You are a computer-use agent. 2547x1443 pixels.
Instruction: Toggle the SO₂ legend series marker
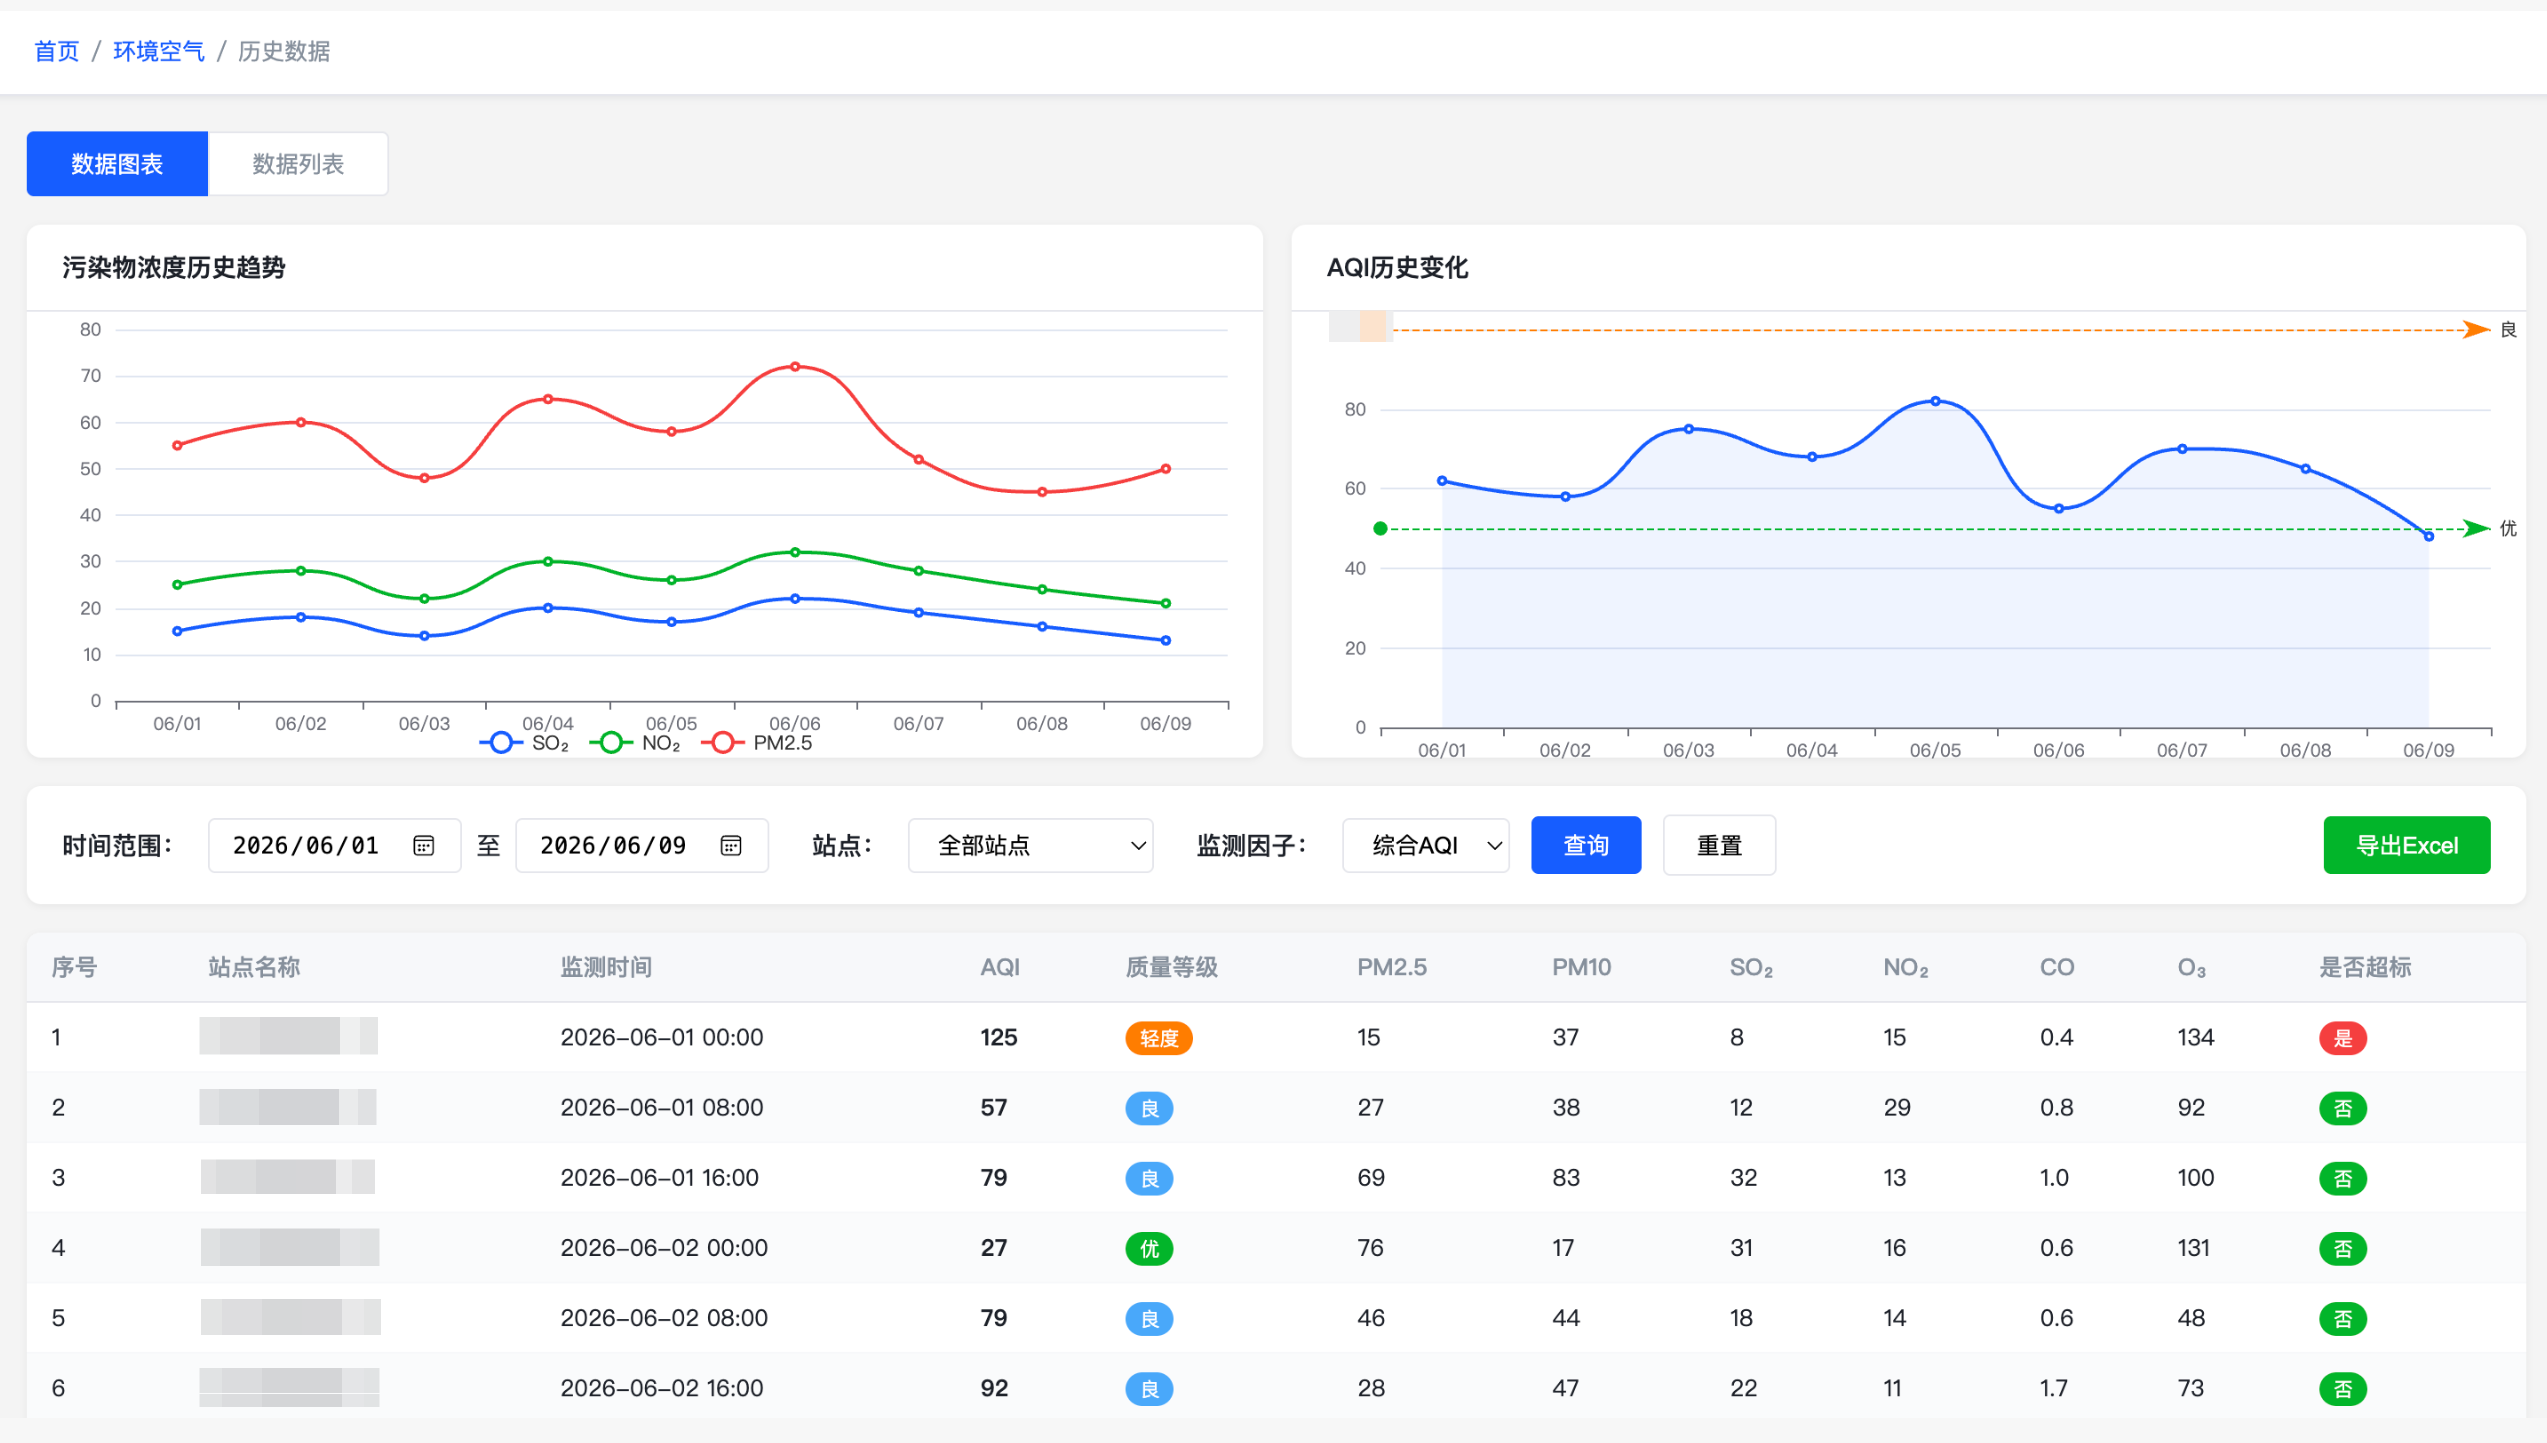tap(501, 743)
